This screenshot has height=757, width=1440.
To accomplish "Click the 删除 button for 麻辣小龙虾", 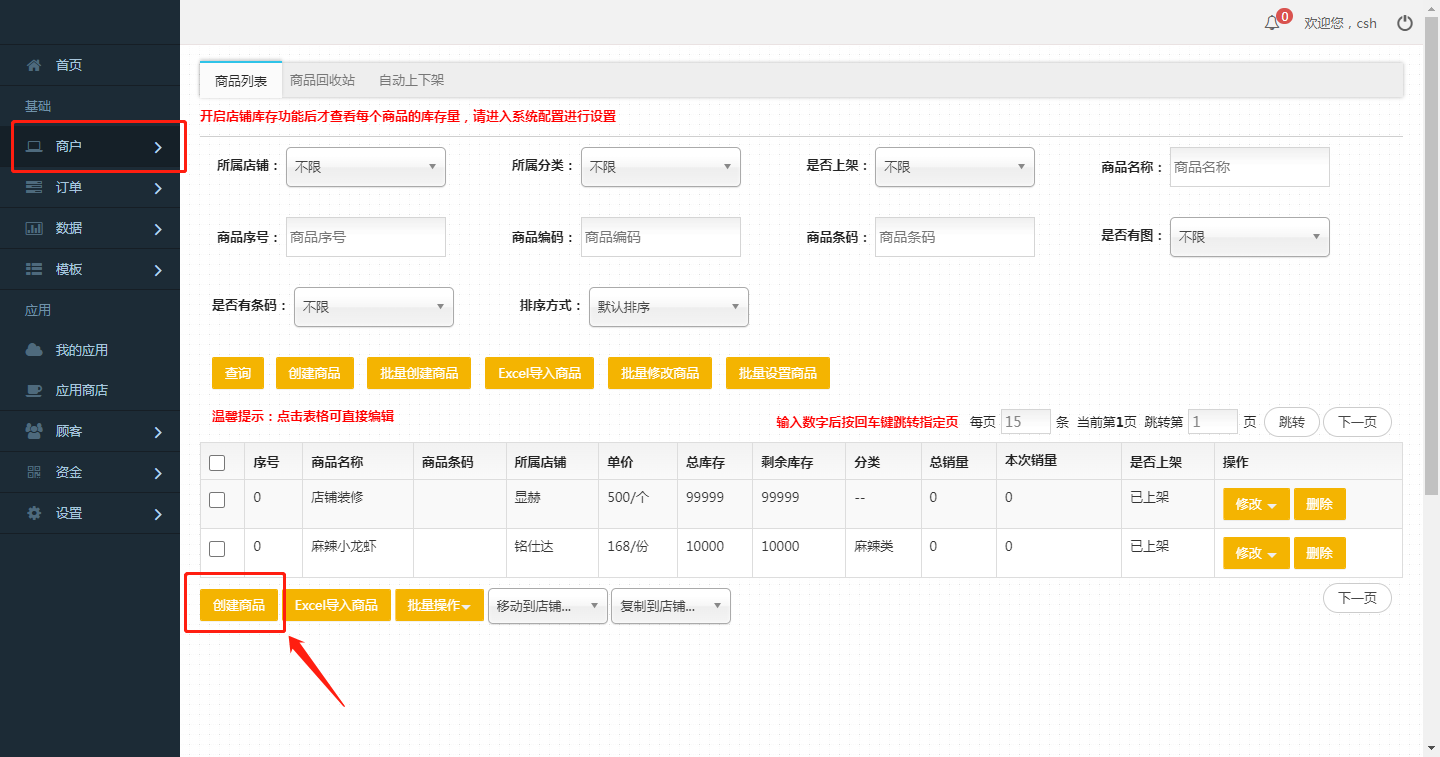I will (1319, 553).
